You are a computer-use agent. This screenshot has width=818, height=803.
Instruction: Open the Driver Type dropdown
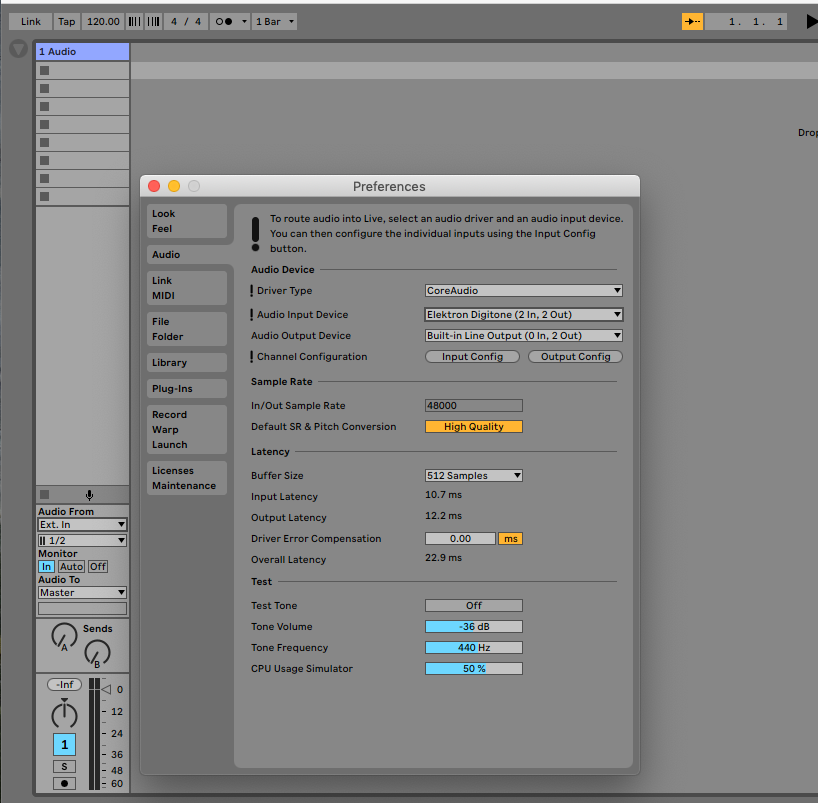pos(523,291)
